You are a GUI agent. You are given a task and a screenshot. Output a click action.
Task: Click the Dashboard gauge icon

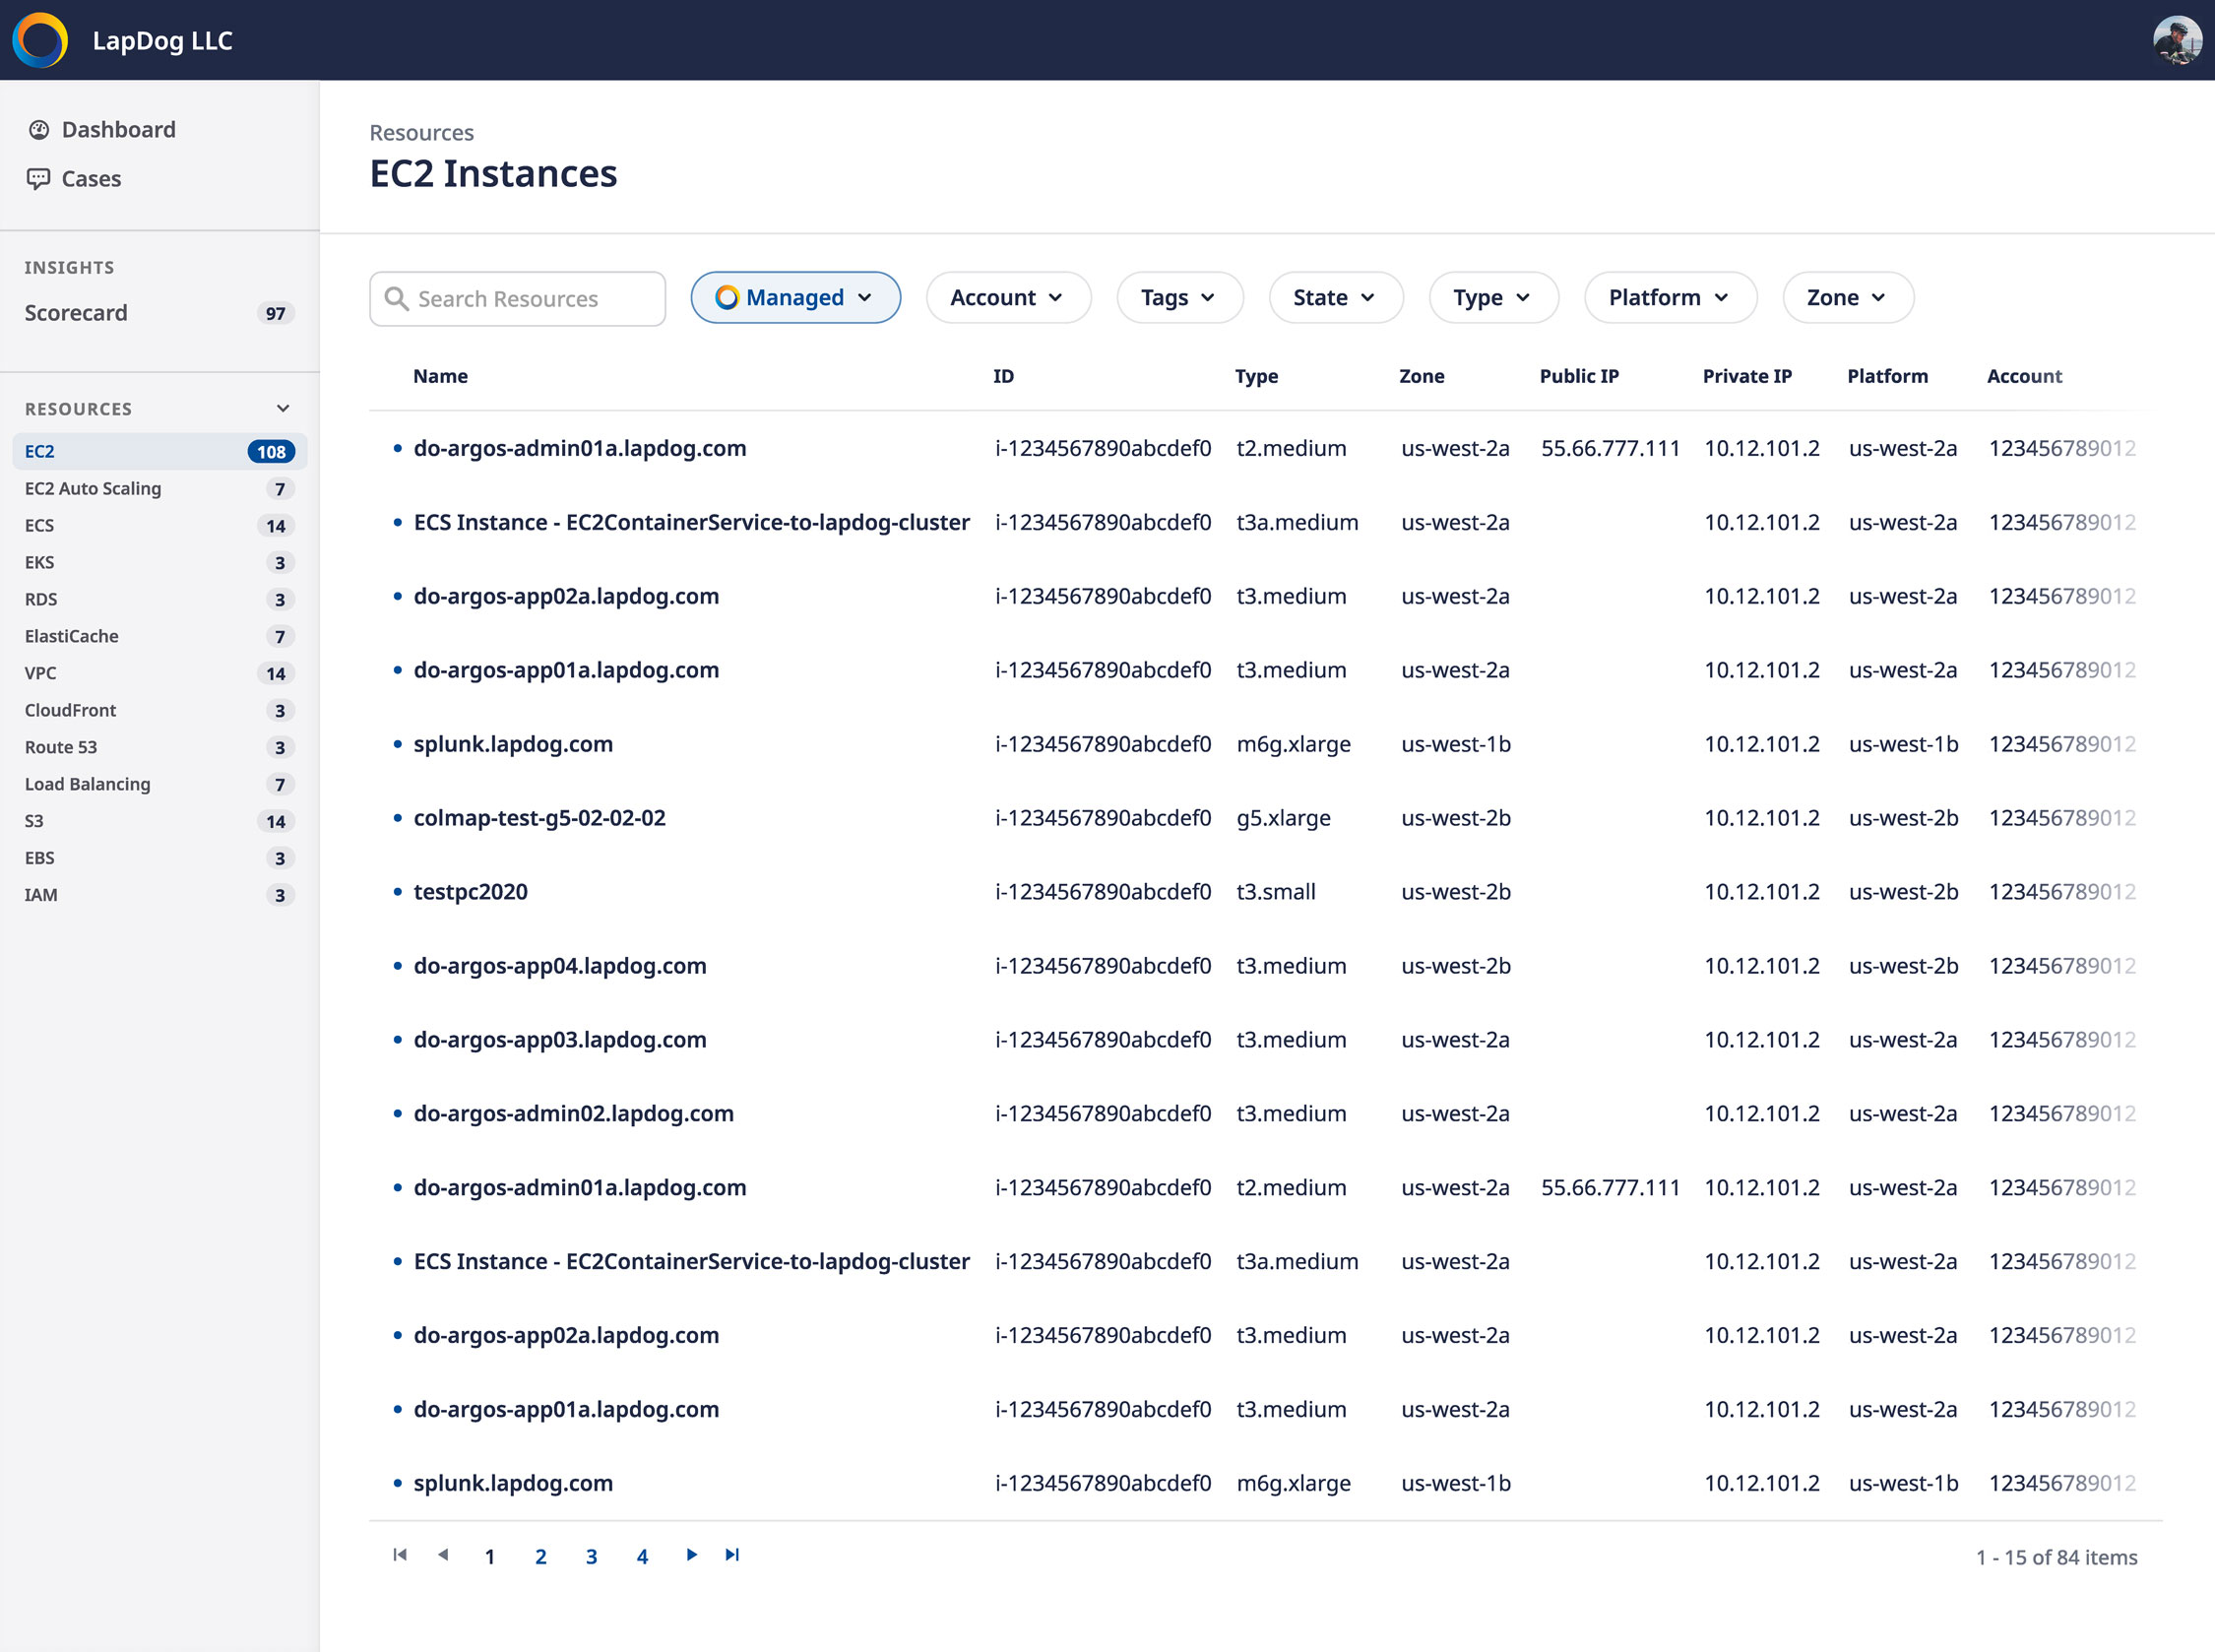tap(39, 130)
